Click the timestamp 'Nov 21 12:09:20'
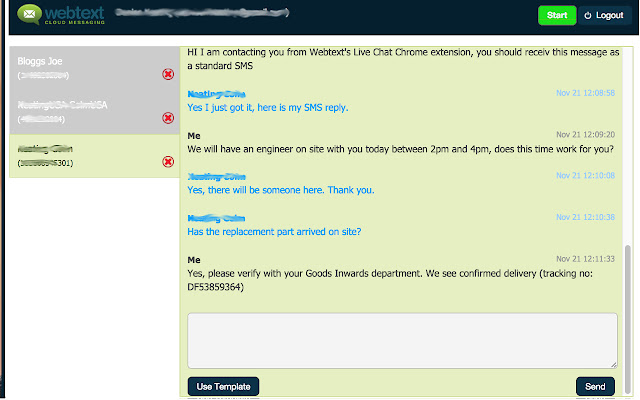 (x=585, y=135)
